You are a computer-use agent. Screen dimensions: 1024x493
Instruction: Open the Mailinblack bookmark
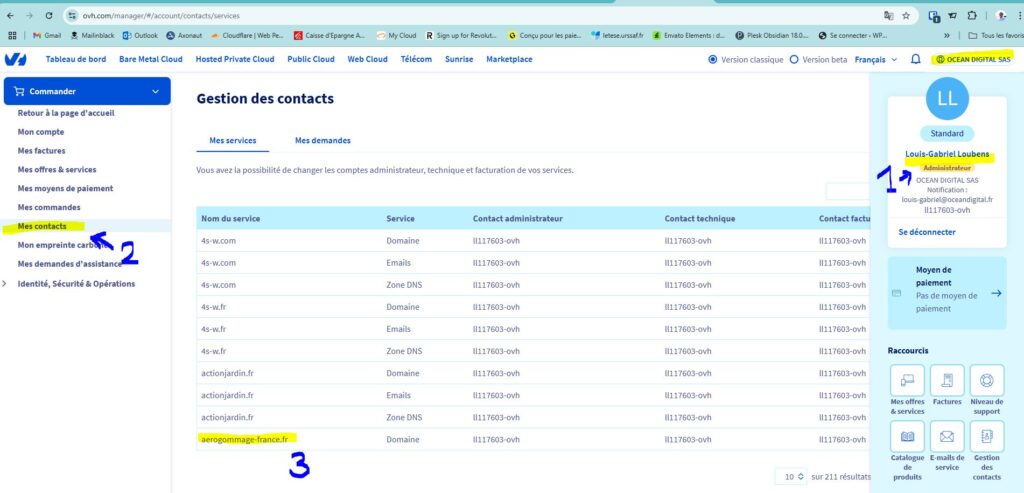tap(92, 35)
